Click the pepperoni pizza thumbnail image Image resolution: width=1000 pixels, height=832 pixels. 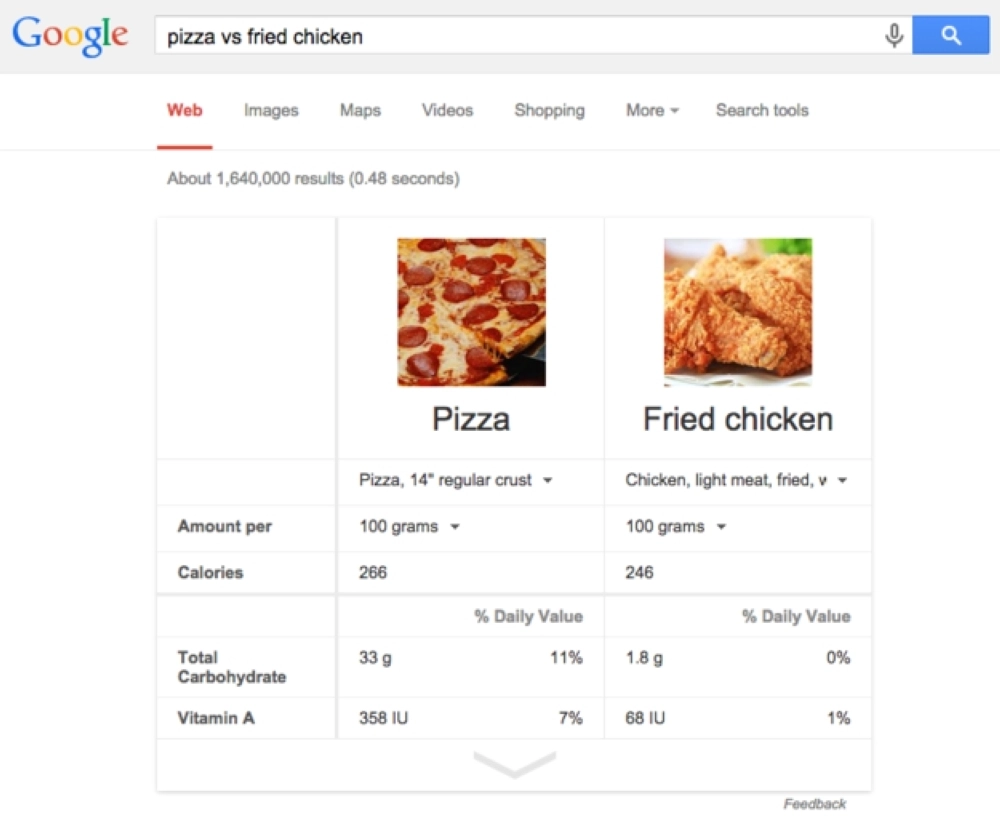[x=471, y=312]
